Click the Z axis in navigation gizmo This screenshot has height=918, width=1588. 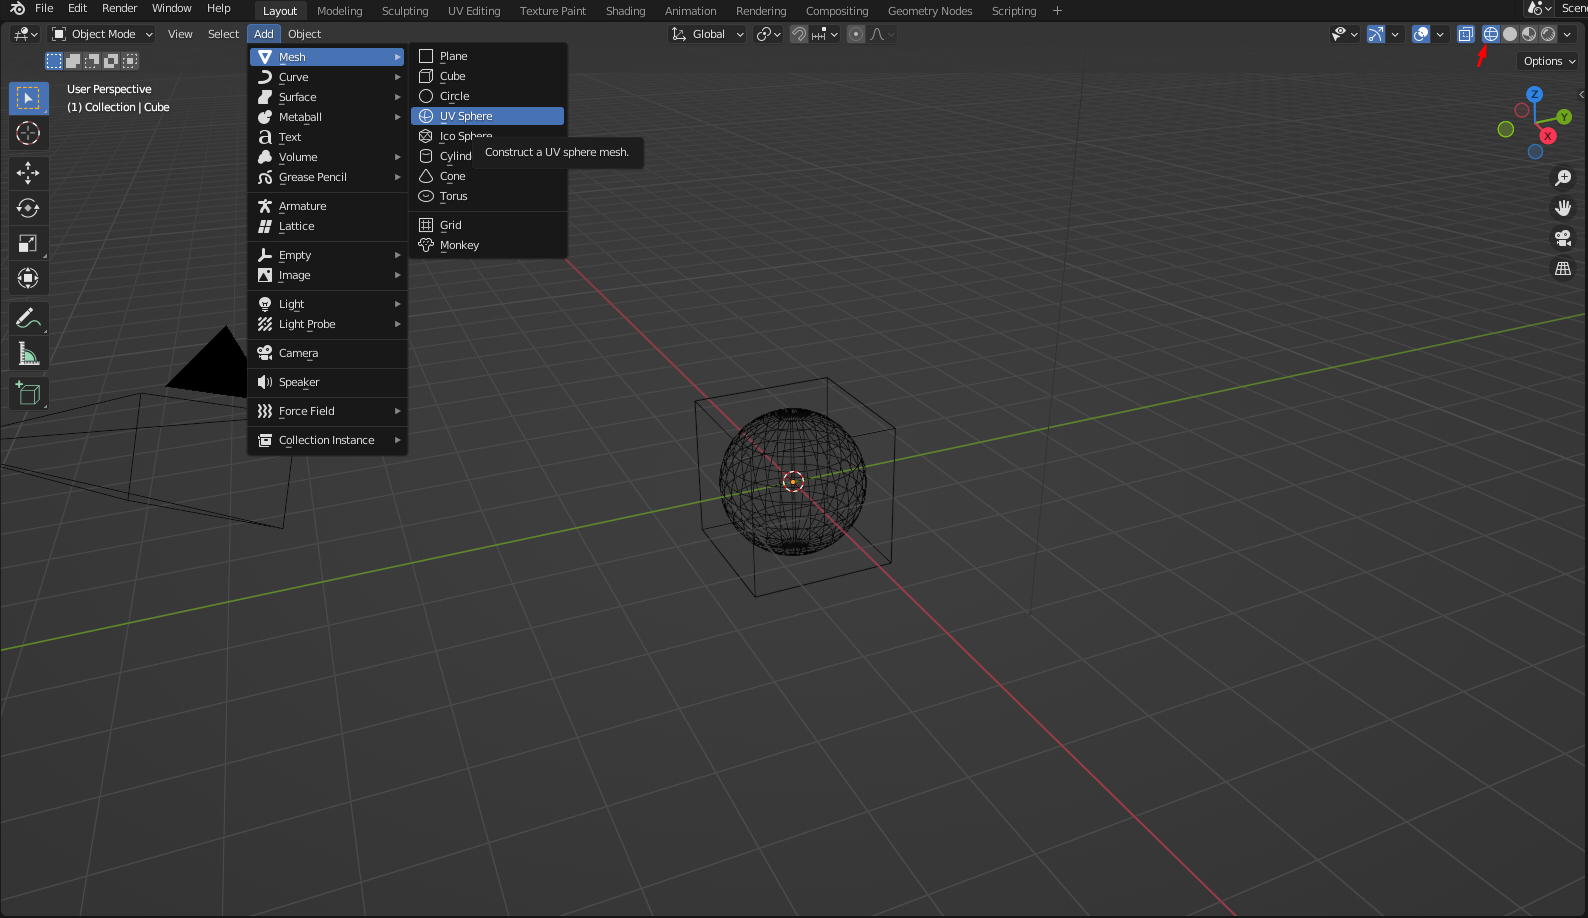coord(1534,94)
